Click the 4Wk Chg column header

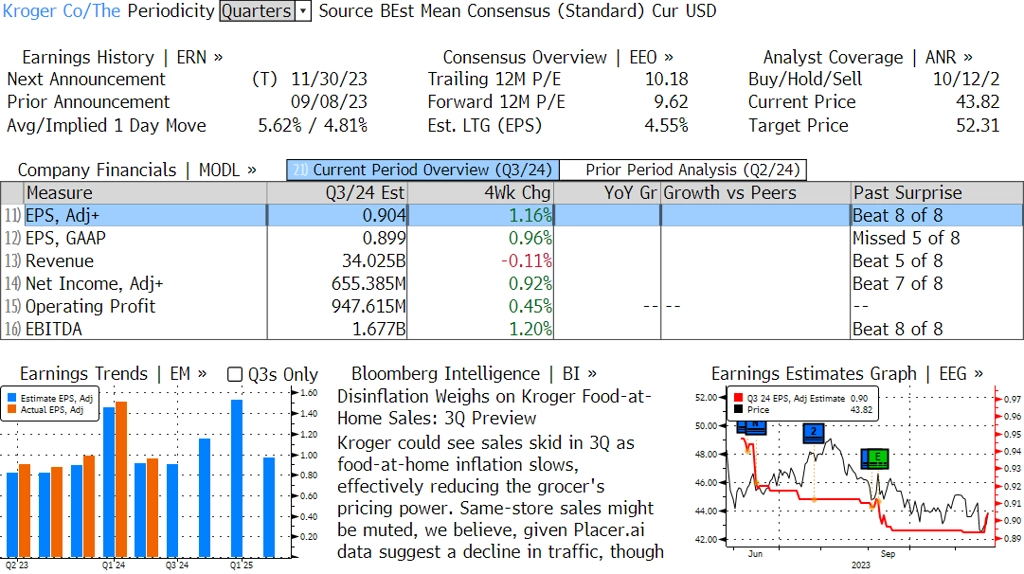click(x=481, y=193)
